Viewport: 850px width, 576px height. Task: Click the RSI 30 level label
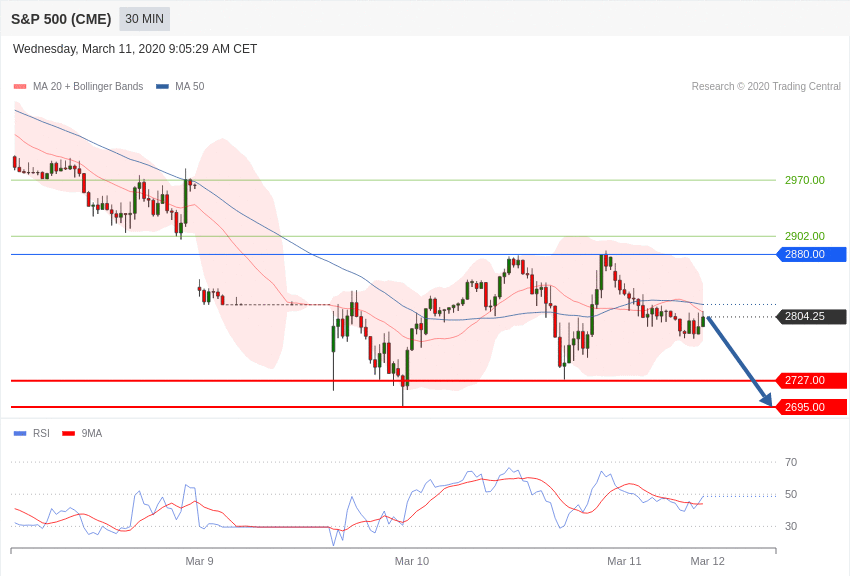click(x=791, y=526)
